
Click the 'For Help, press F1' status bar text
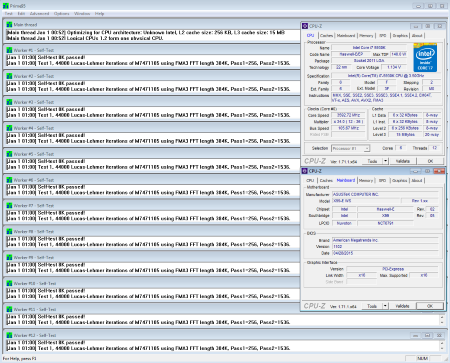19,359
